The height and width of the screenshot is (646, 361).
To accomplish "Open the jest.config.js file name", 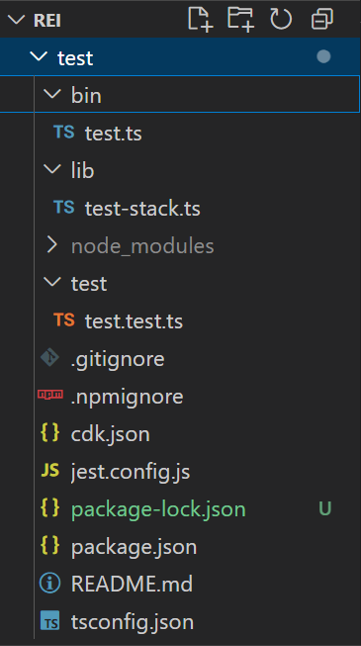I will [x=131, y=472].
